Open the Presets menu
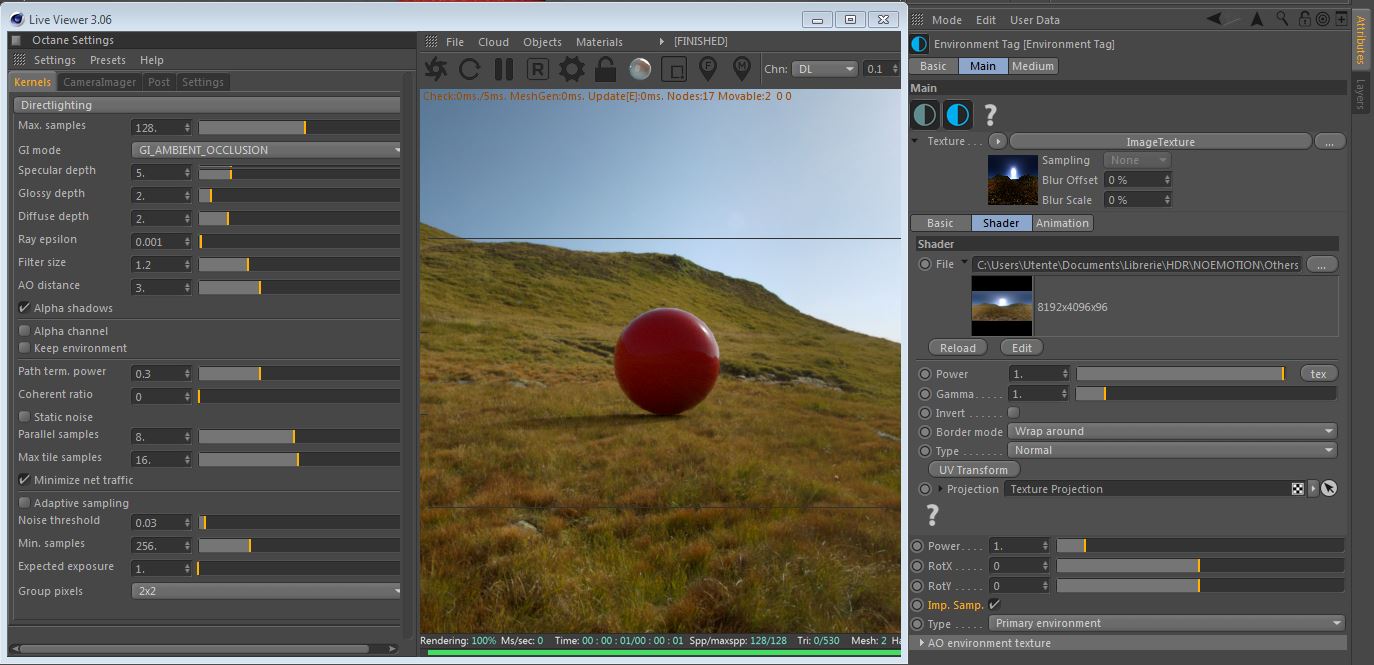This screenshot has width=1374, height=665. click(108, 60)
